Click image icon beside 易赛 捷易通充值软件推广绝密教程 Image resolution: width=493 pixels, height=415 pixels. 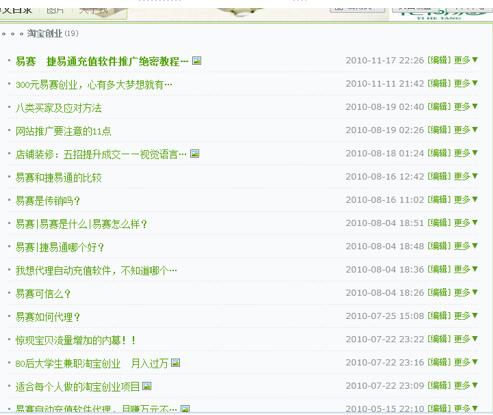click(x=197, y=61)
